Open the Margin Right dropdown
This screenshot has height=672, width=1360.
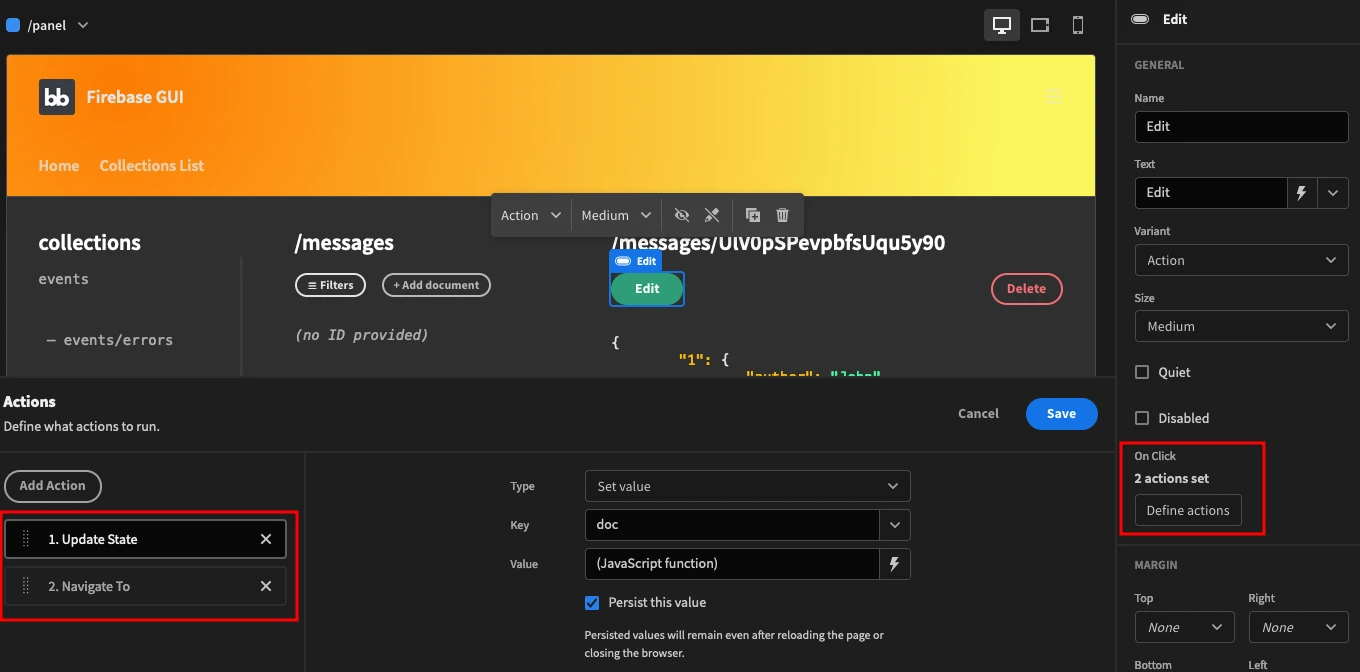[x=1298, y=627]
